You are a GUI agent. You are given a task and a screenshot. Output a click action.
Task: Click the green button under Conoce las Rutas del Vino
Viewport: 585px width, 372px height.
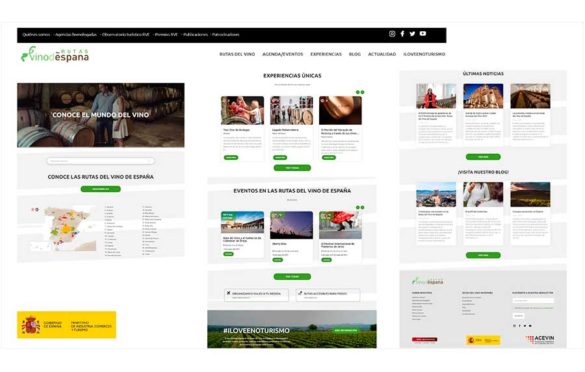101,189
